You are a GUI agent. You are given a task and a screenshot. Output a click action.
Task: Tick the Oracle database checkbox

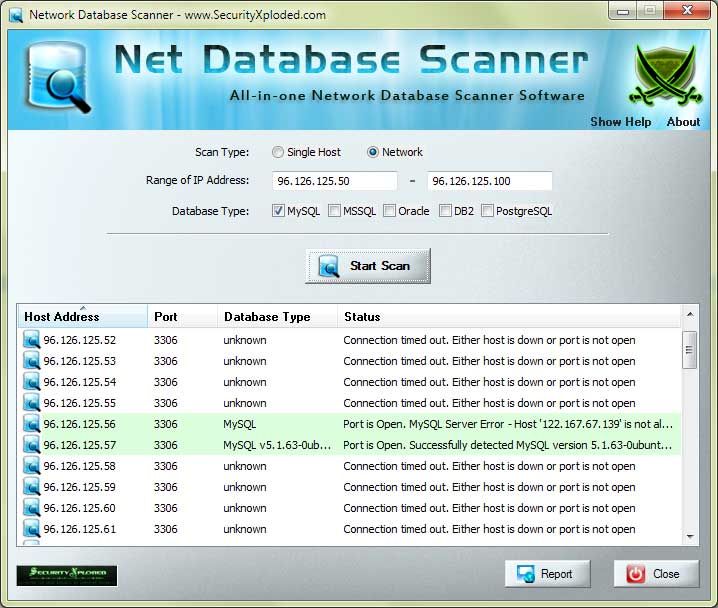click(x=390, y=211)
